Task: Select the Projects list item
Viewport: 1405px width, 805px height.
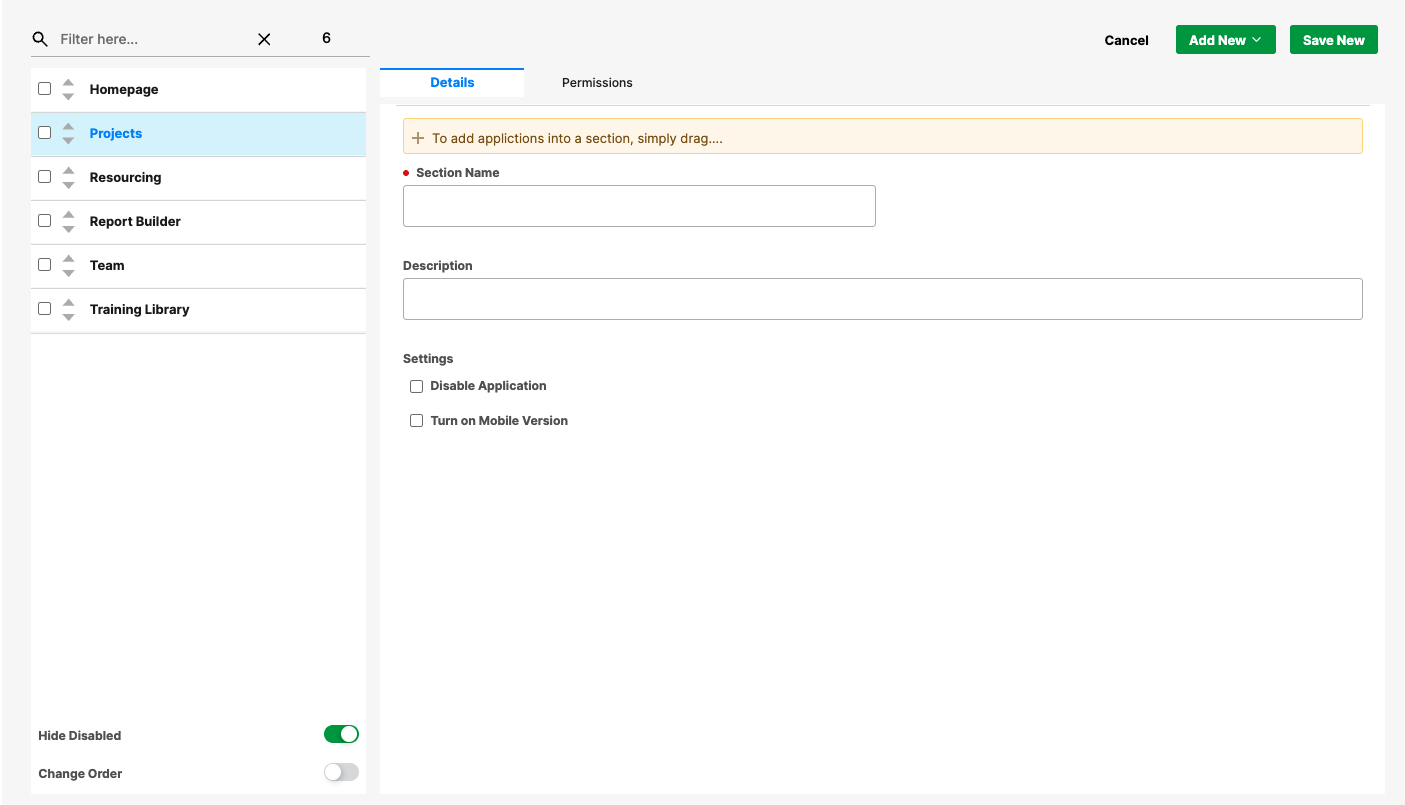Action: click(x=198, y=133)
